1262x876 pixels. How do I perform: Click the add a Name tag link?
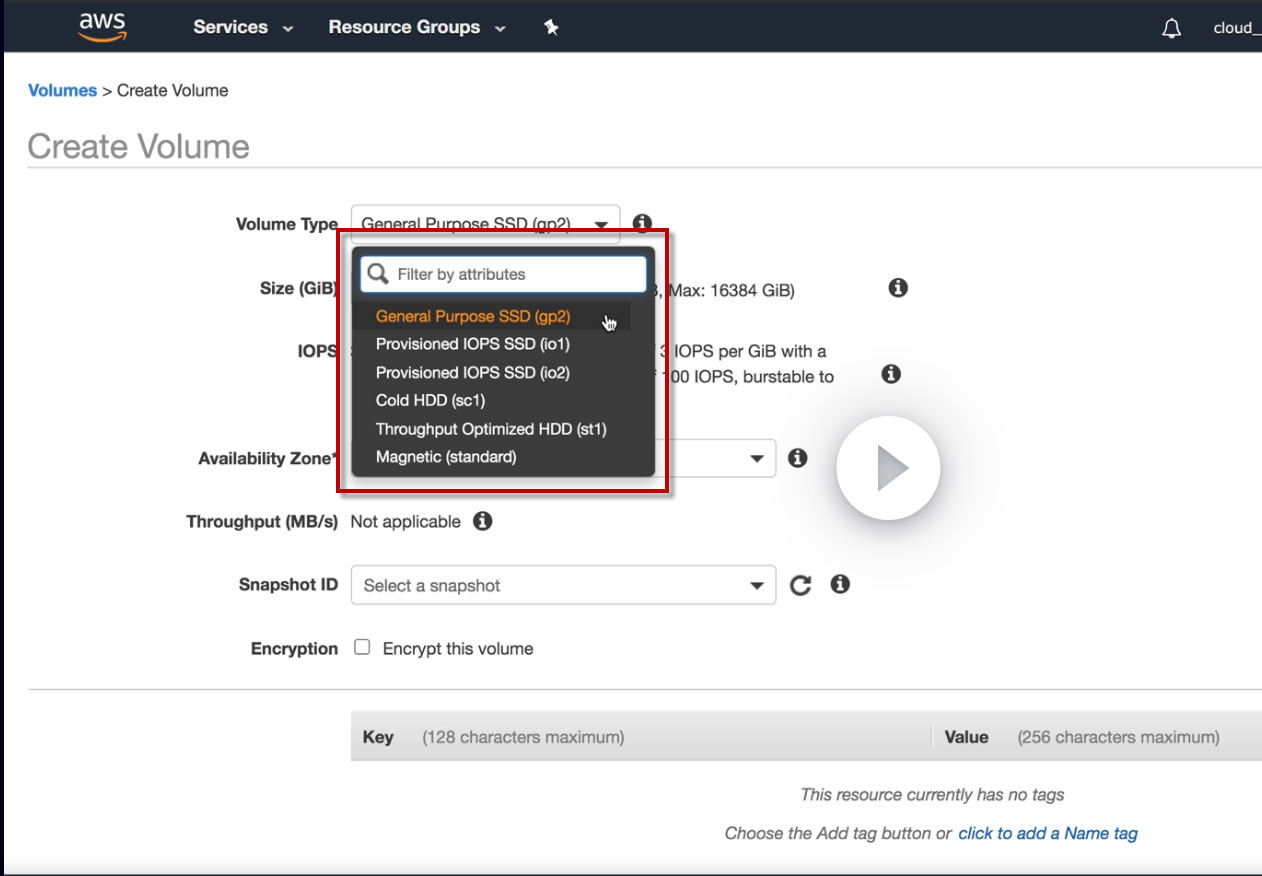point(1047,833)
